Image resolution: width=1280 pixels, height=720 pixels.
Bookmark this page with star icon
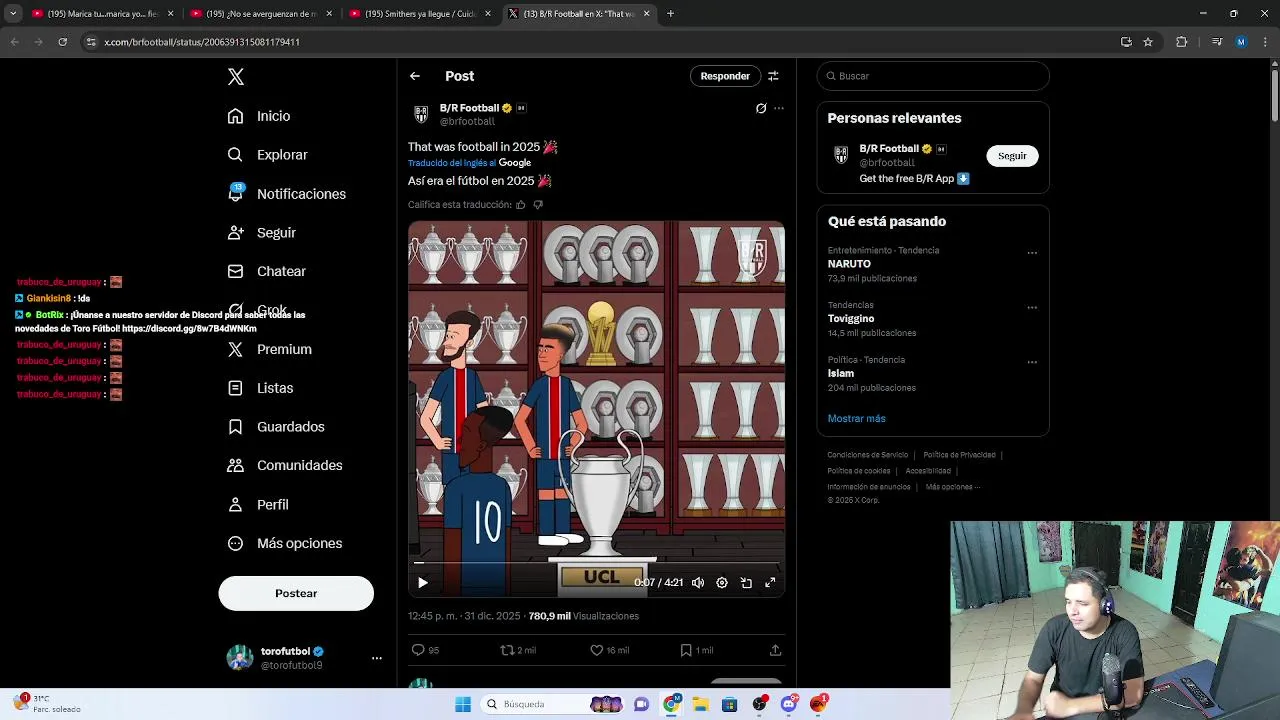point(1148,42)
